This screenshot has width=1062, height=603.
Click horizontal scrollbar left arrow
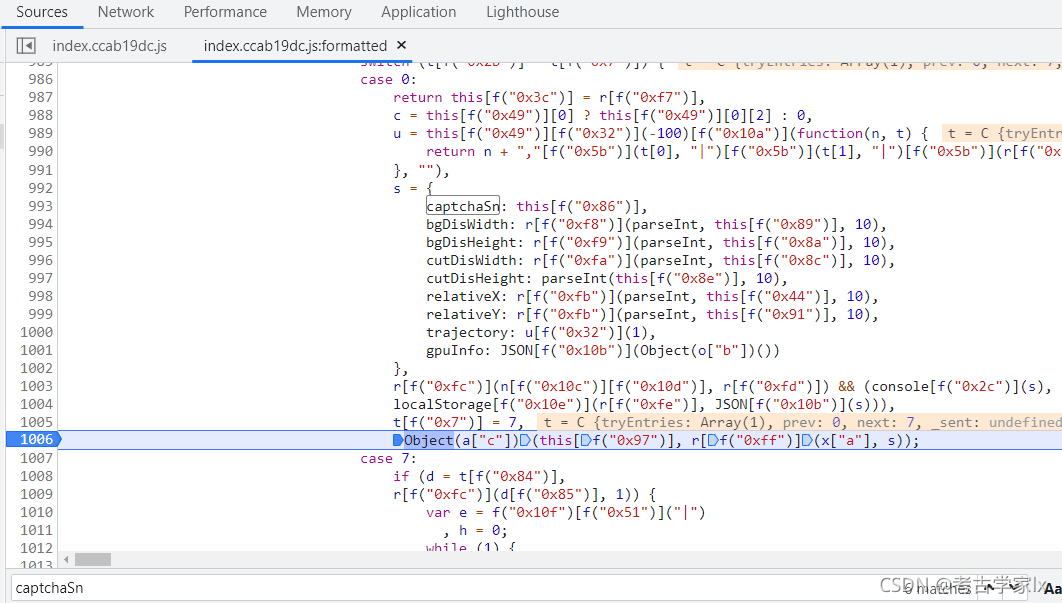pos(66,560)
